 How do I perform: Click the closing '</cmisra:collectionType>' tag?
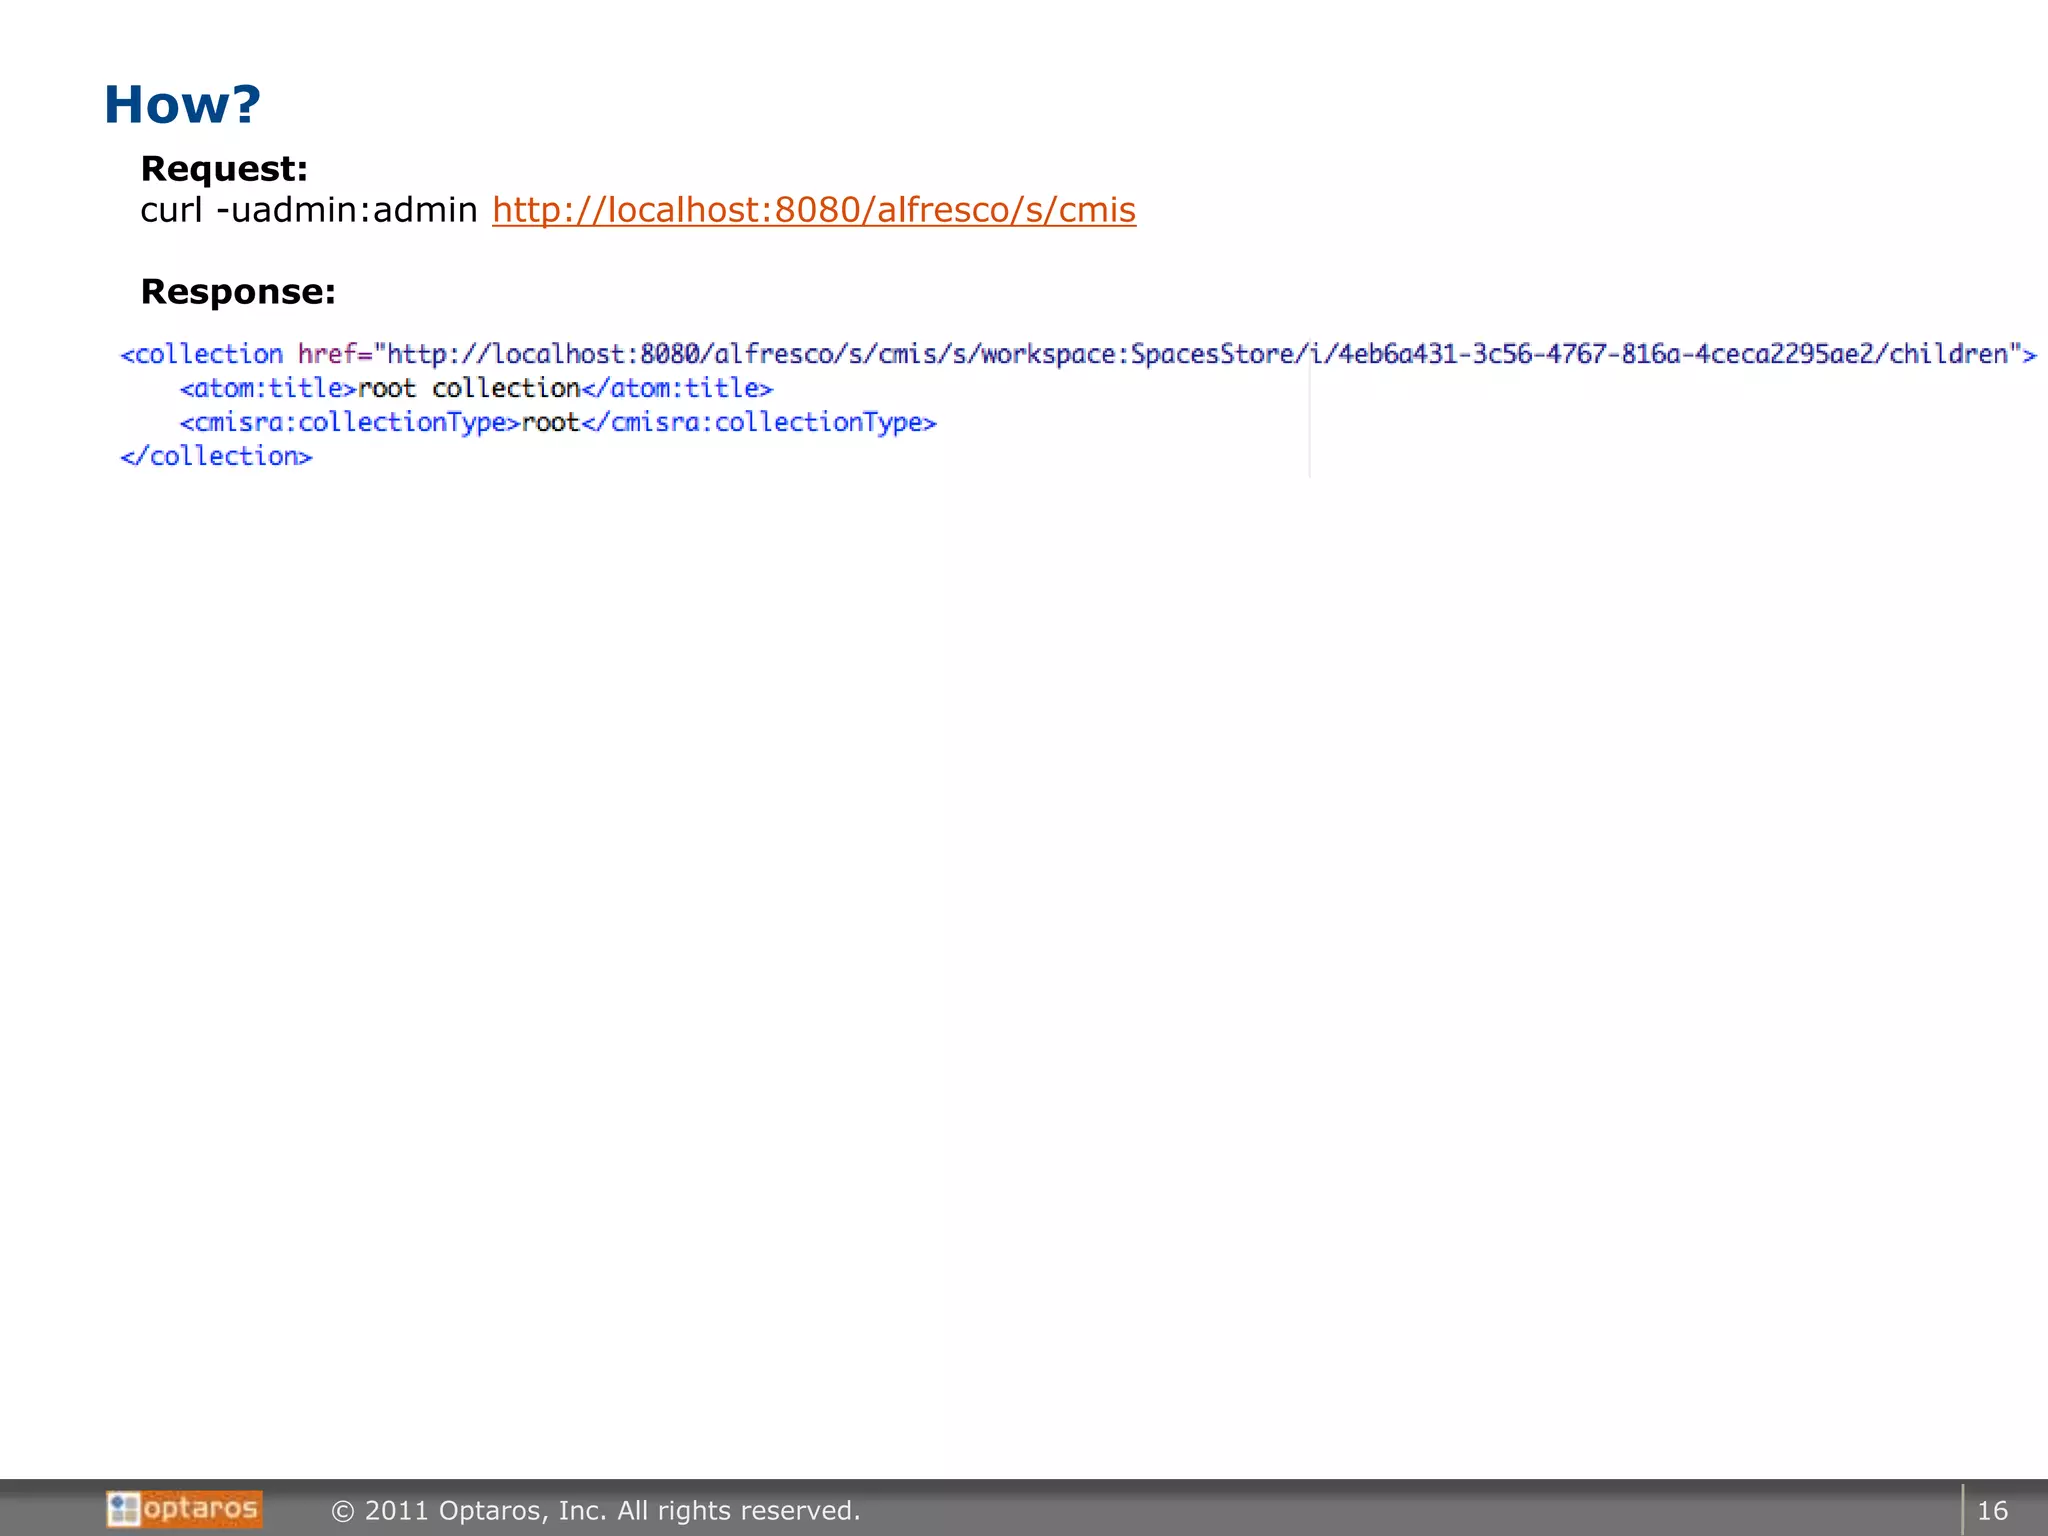click(758, 422)
